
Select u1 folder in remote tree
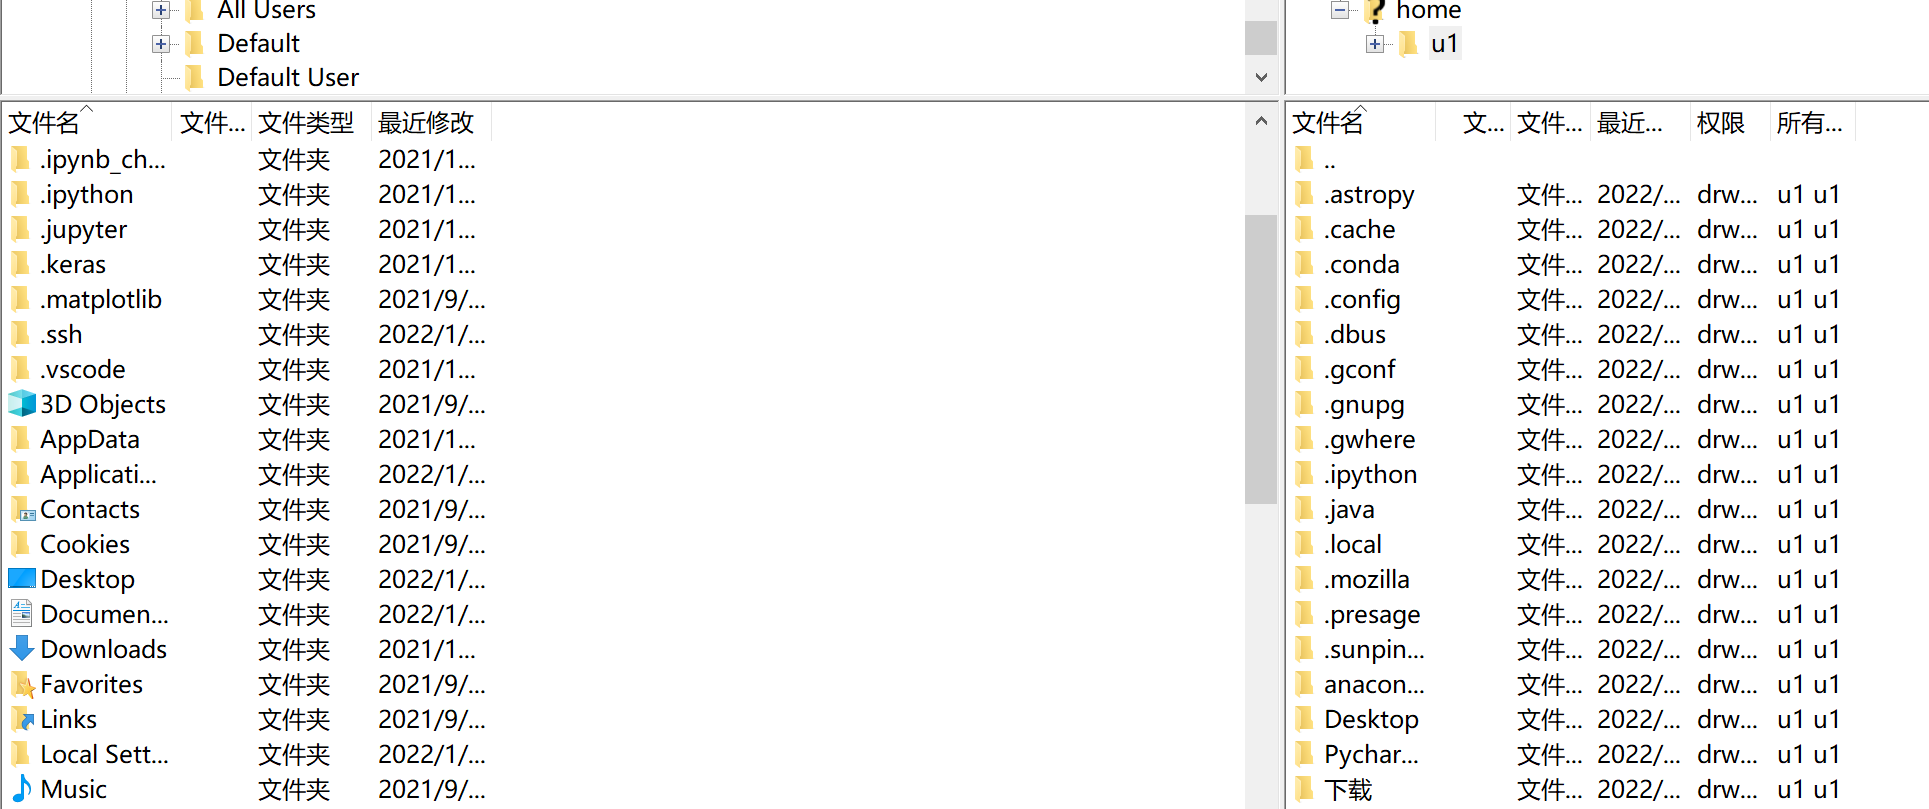point(1444,44)
